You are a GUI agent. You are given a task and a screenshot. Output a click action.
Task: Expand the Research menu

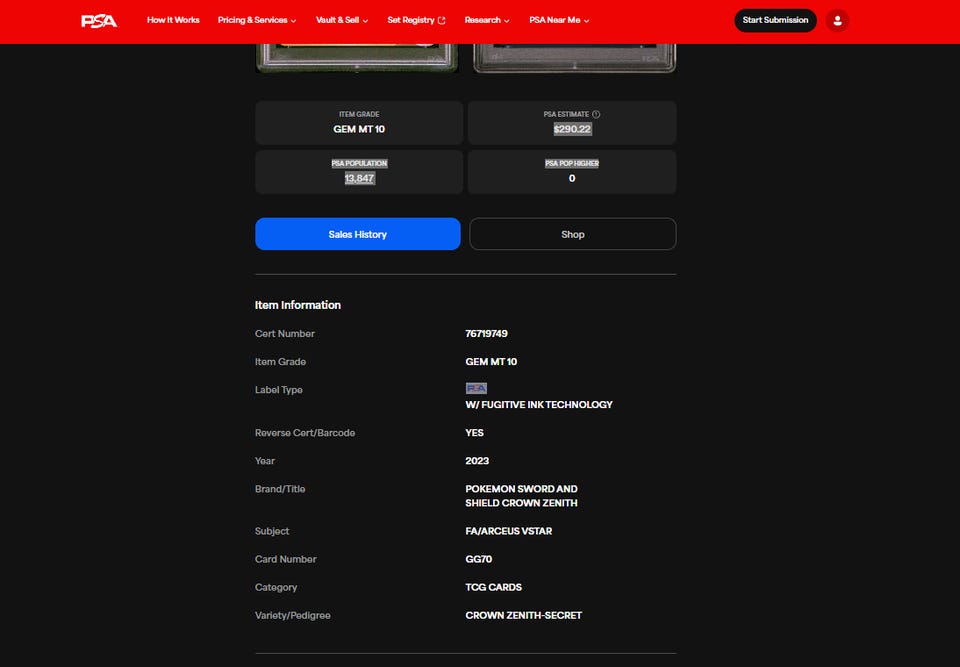(487, 20)
